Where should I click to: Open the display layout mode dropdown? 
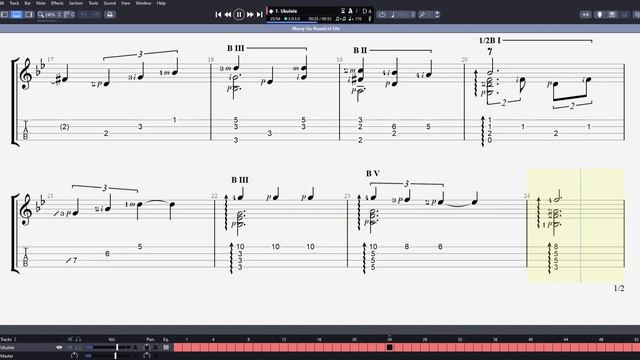point(69,14)
